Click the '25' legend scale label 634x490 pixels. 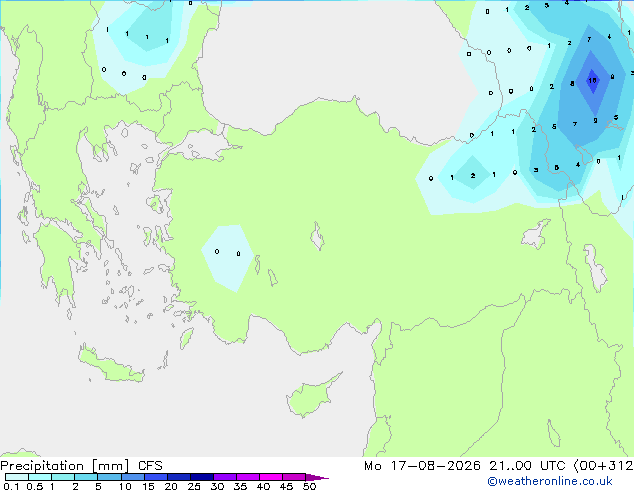194,486
